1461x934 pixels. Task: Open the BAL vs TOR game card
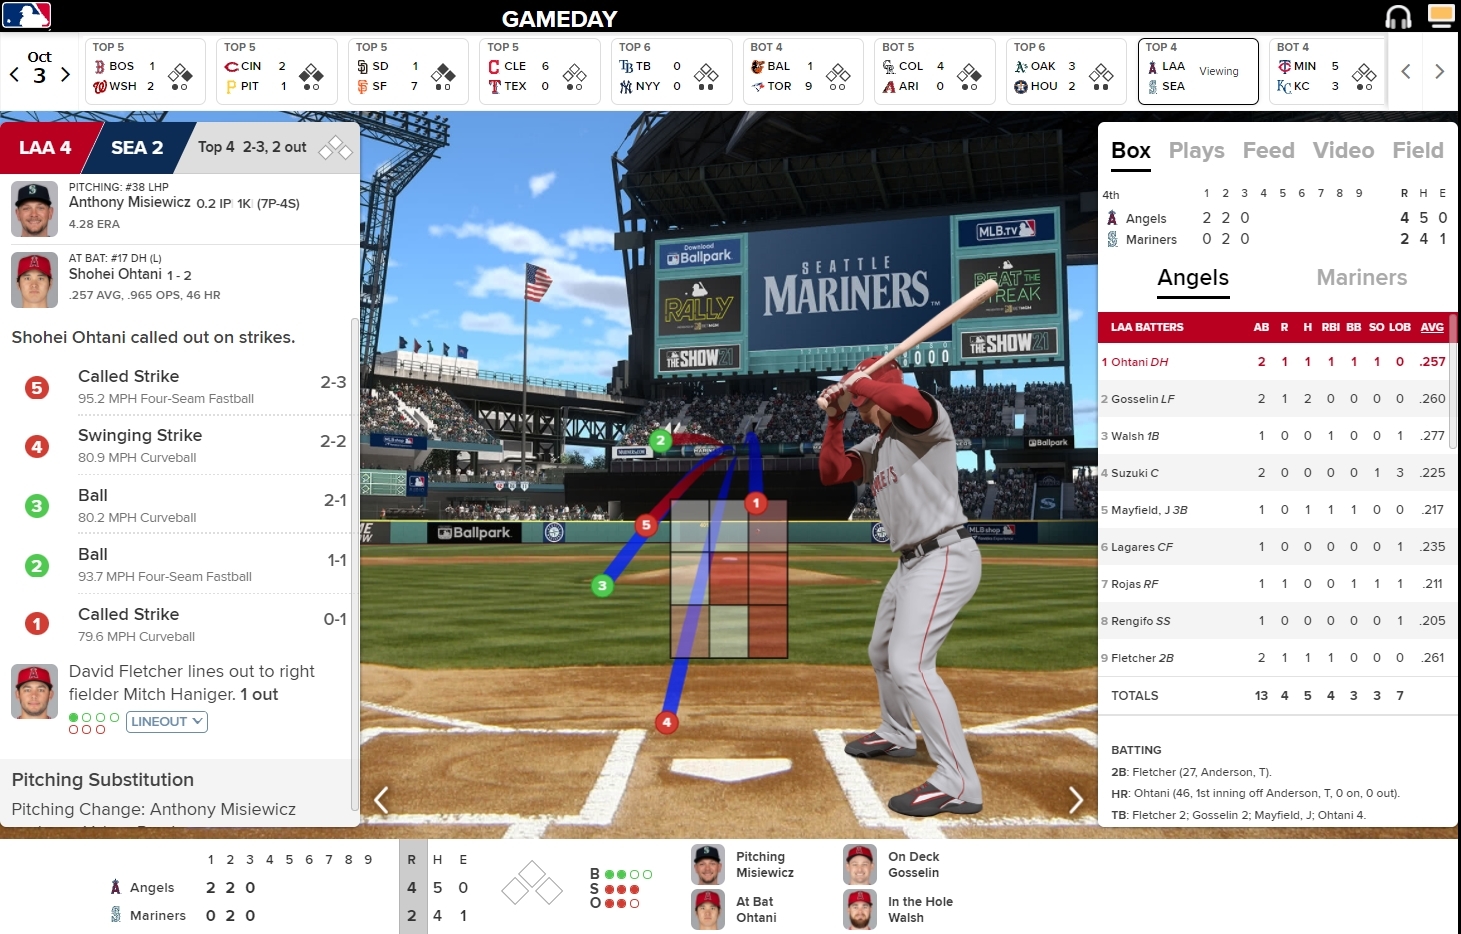802,71
